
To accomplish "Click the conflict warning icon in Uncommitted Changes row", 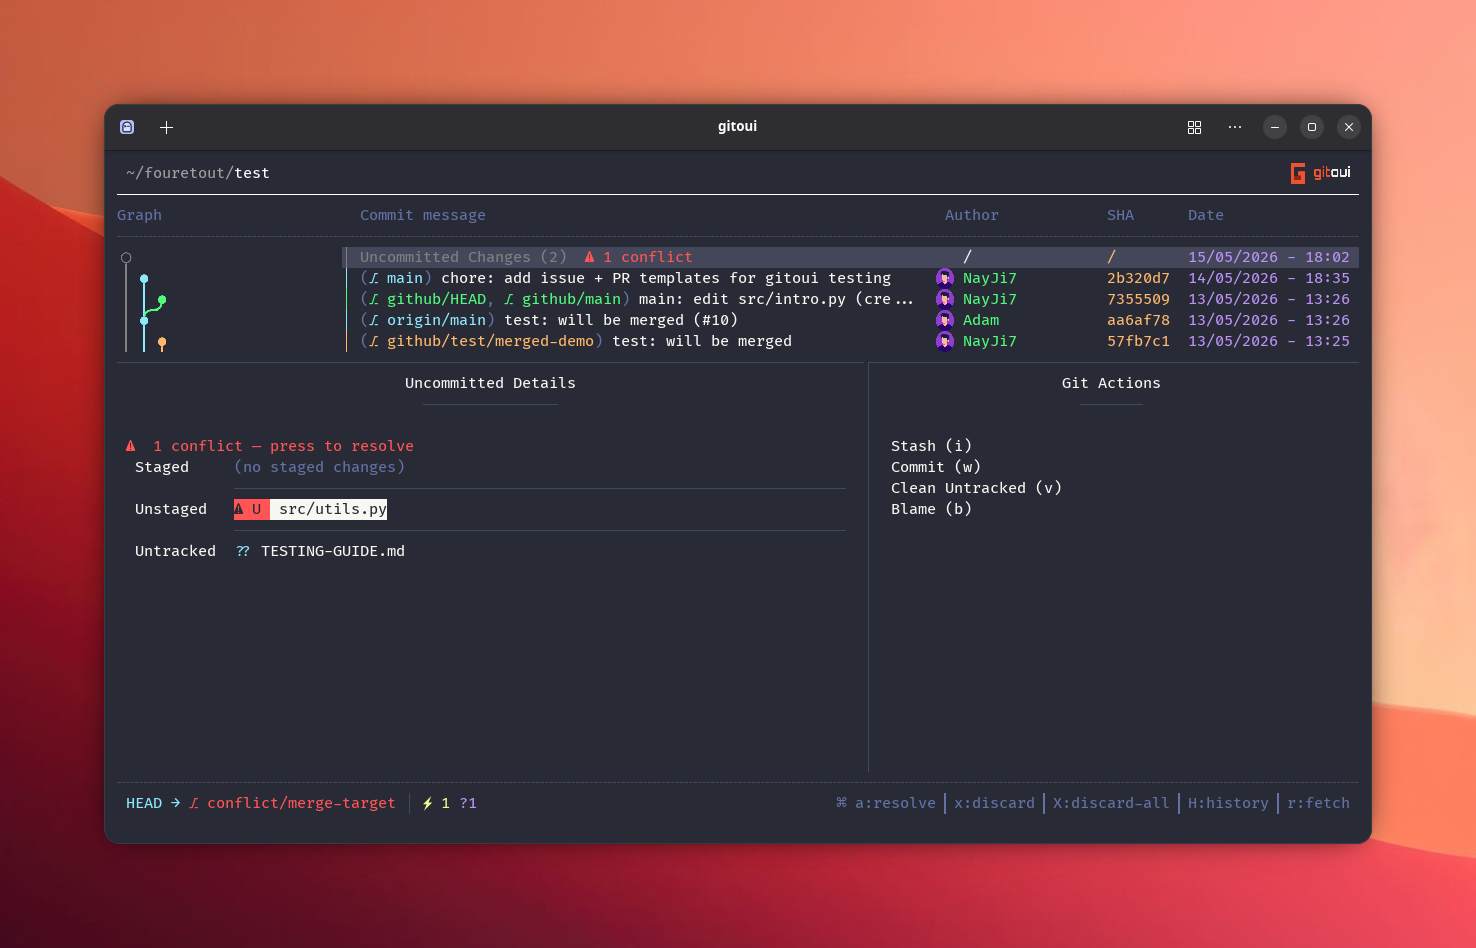I will (590, 257).
